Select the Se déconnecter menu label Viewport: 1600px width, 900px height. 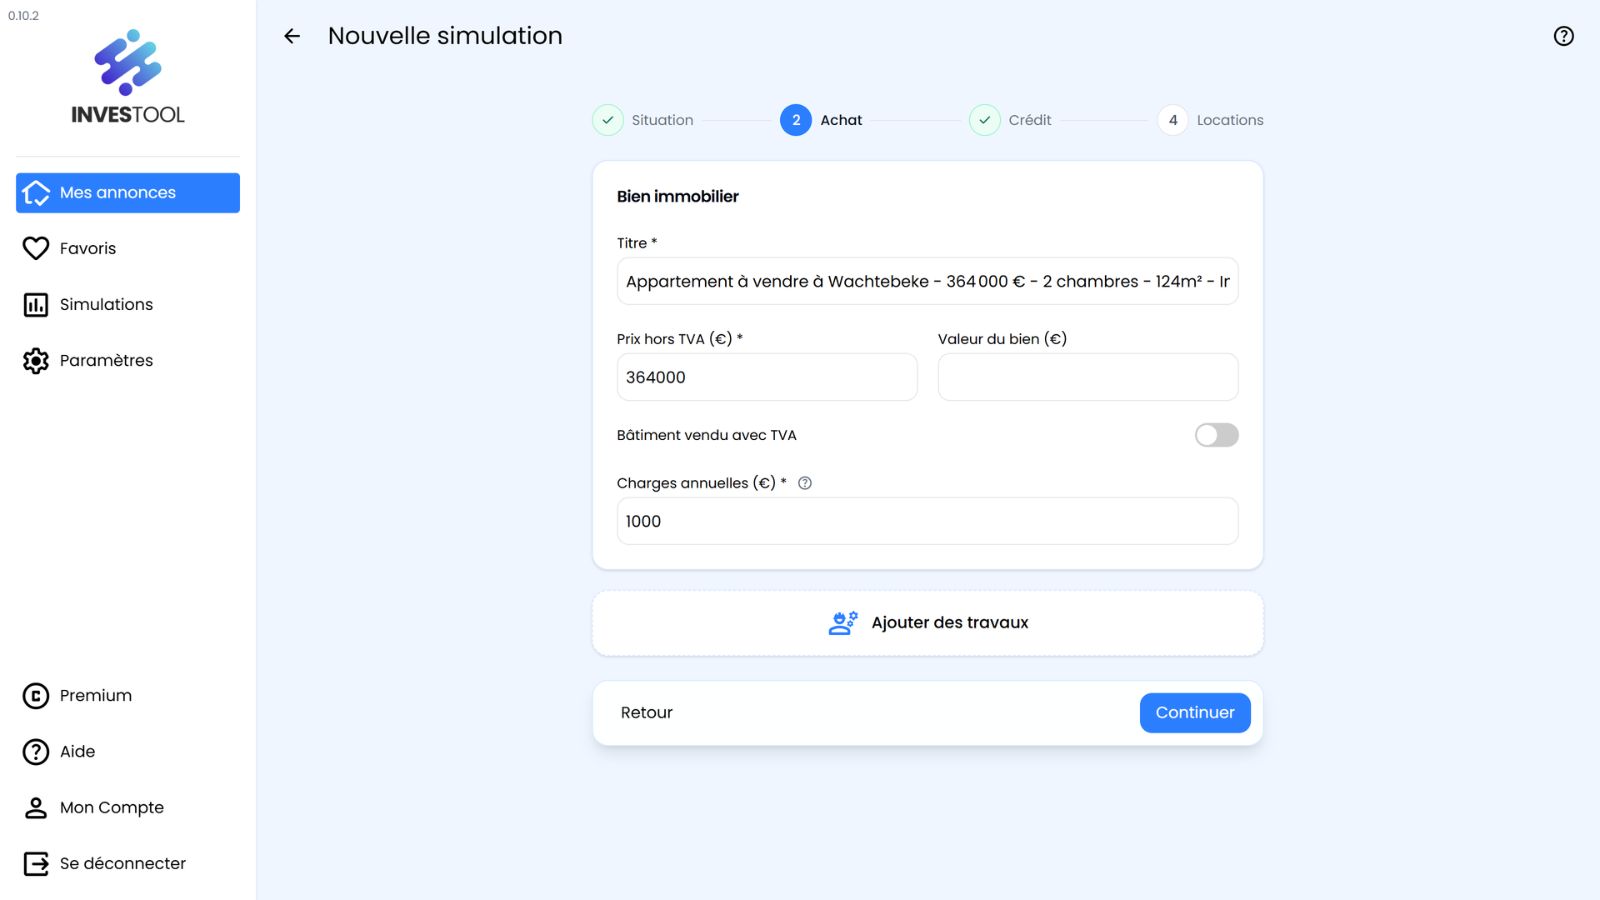(123, 864)
